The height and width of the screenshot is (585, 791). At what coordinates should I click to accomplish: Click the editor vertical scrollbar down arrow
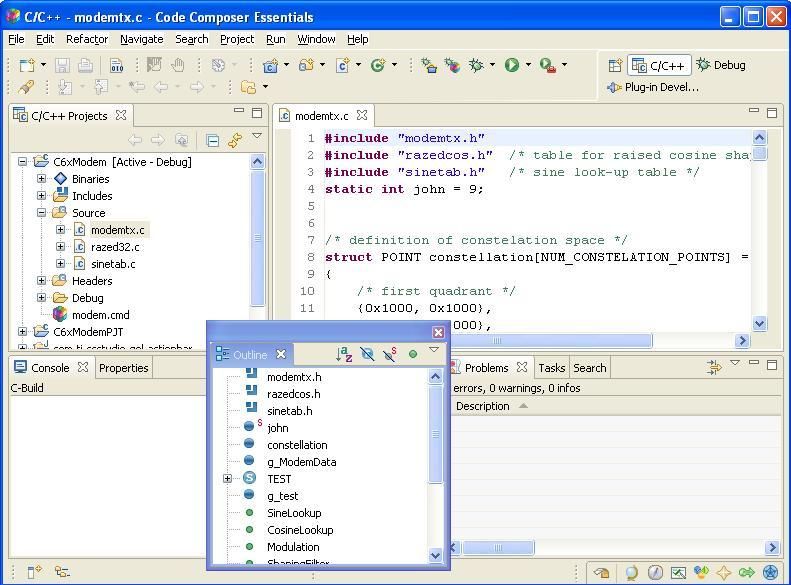pos(760,324)
